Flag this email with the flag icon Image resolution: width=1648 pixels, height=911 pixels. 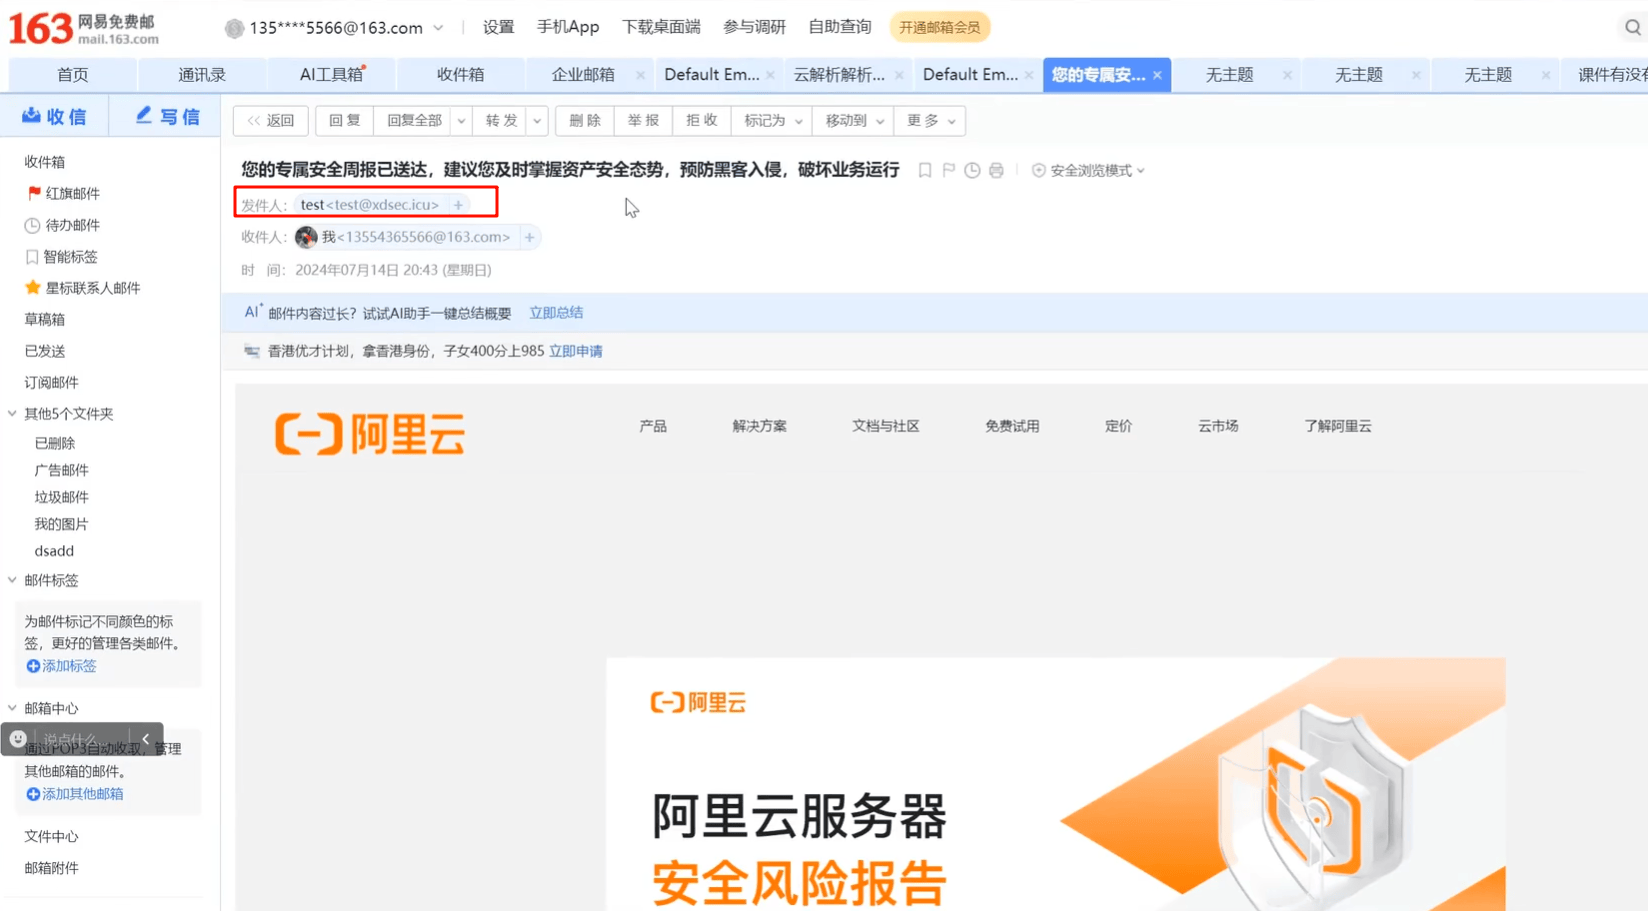pos(949,171)
